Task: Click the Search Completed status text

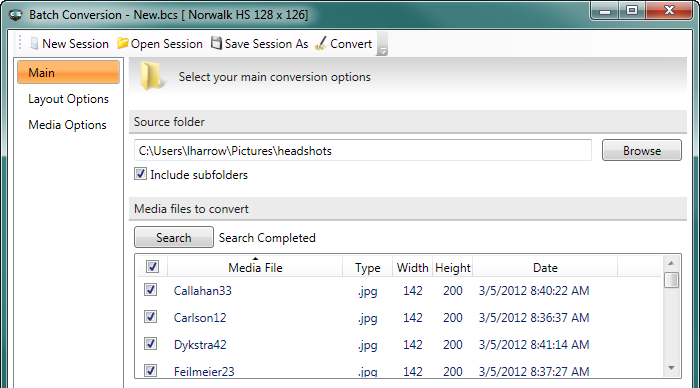Action: 267,238
